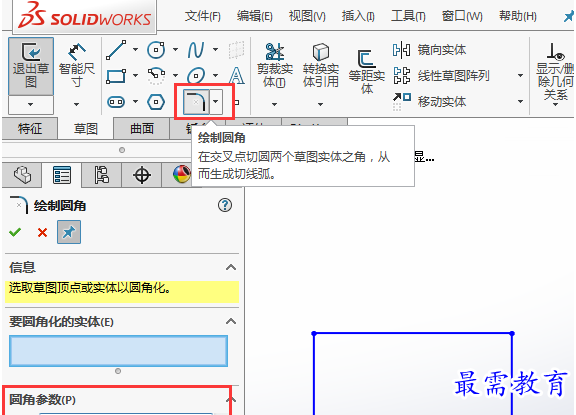Screen dimensions: 576x415
Task: Collapse the 信息 (Message) section
Action: click(x=231, y=267)
